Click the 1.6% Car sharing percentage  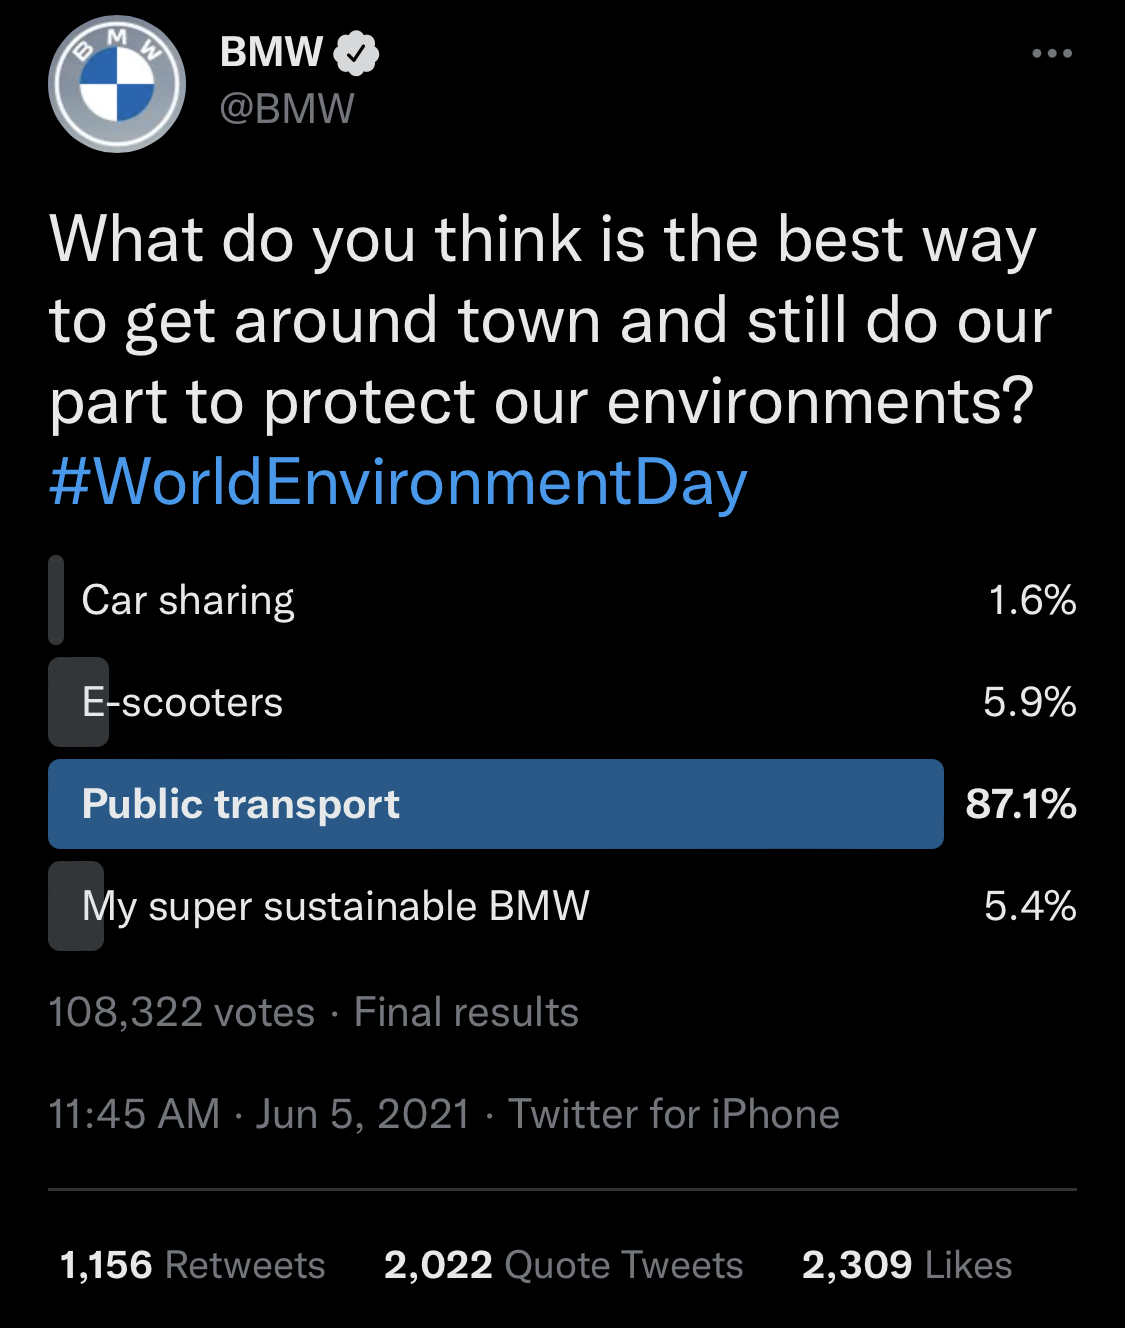pos(1032,600)
